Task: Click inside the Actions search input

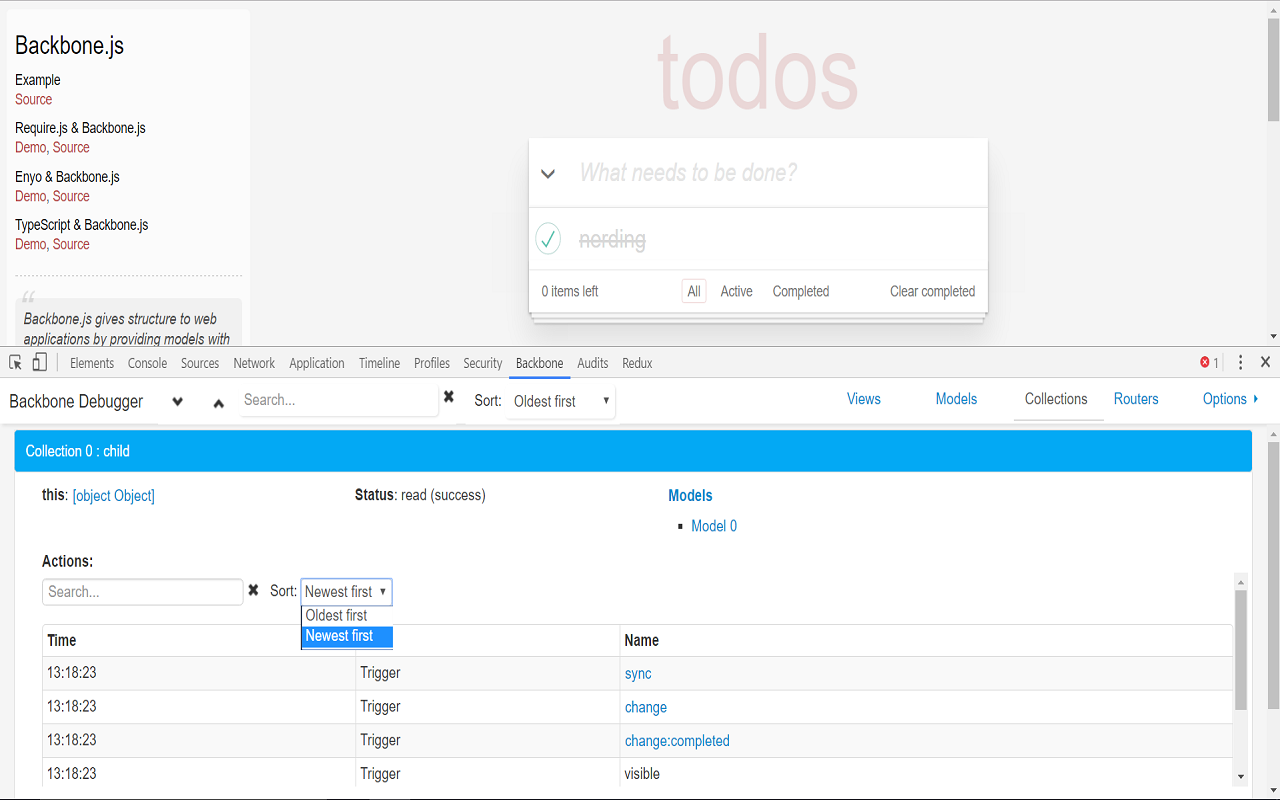Action: pos(140,591)
